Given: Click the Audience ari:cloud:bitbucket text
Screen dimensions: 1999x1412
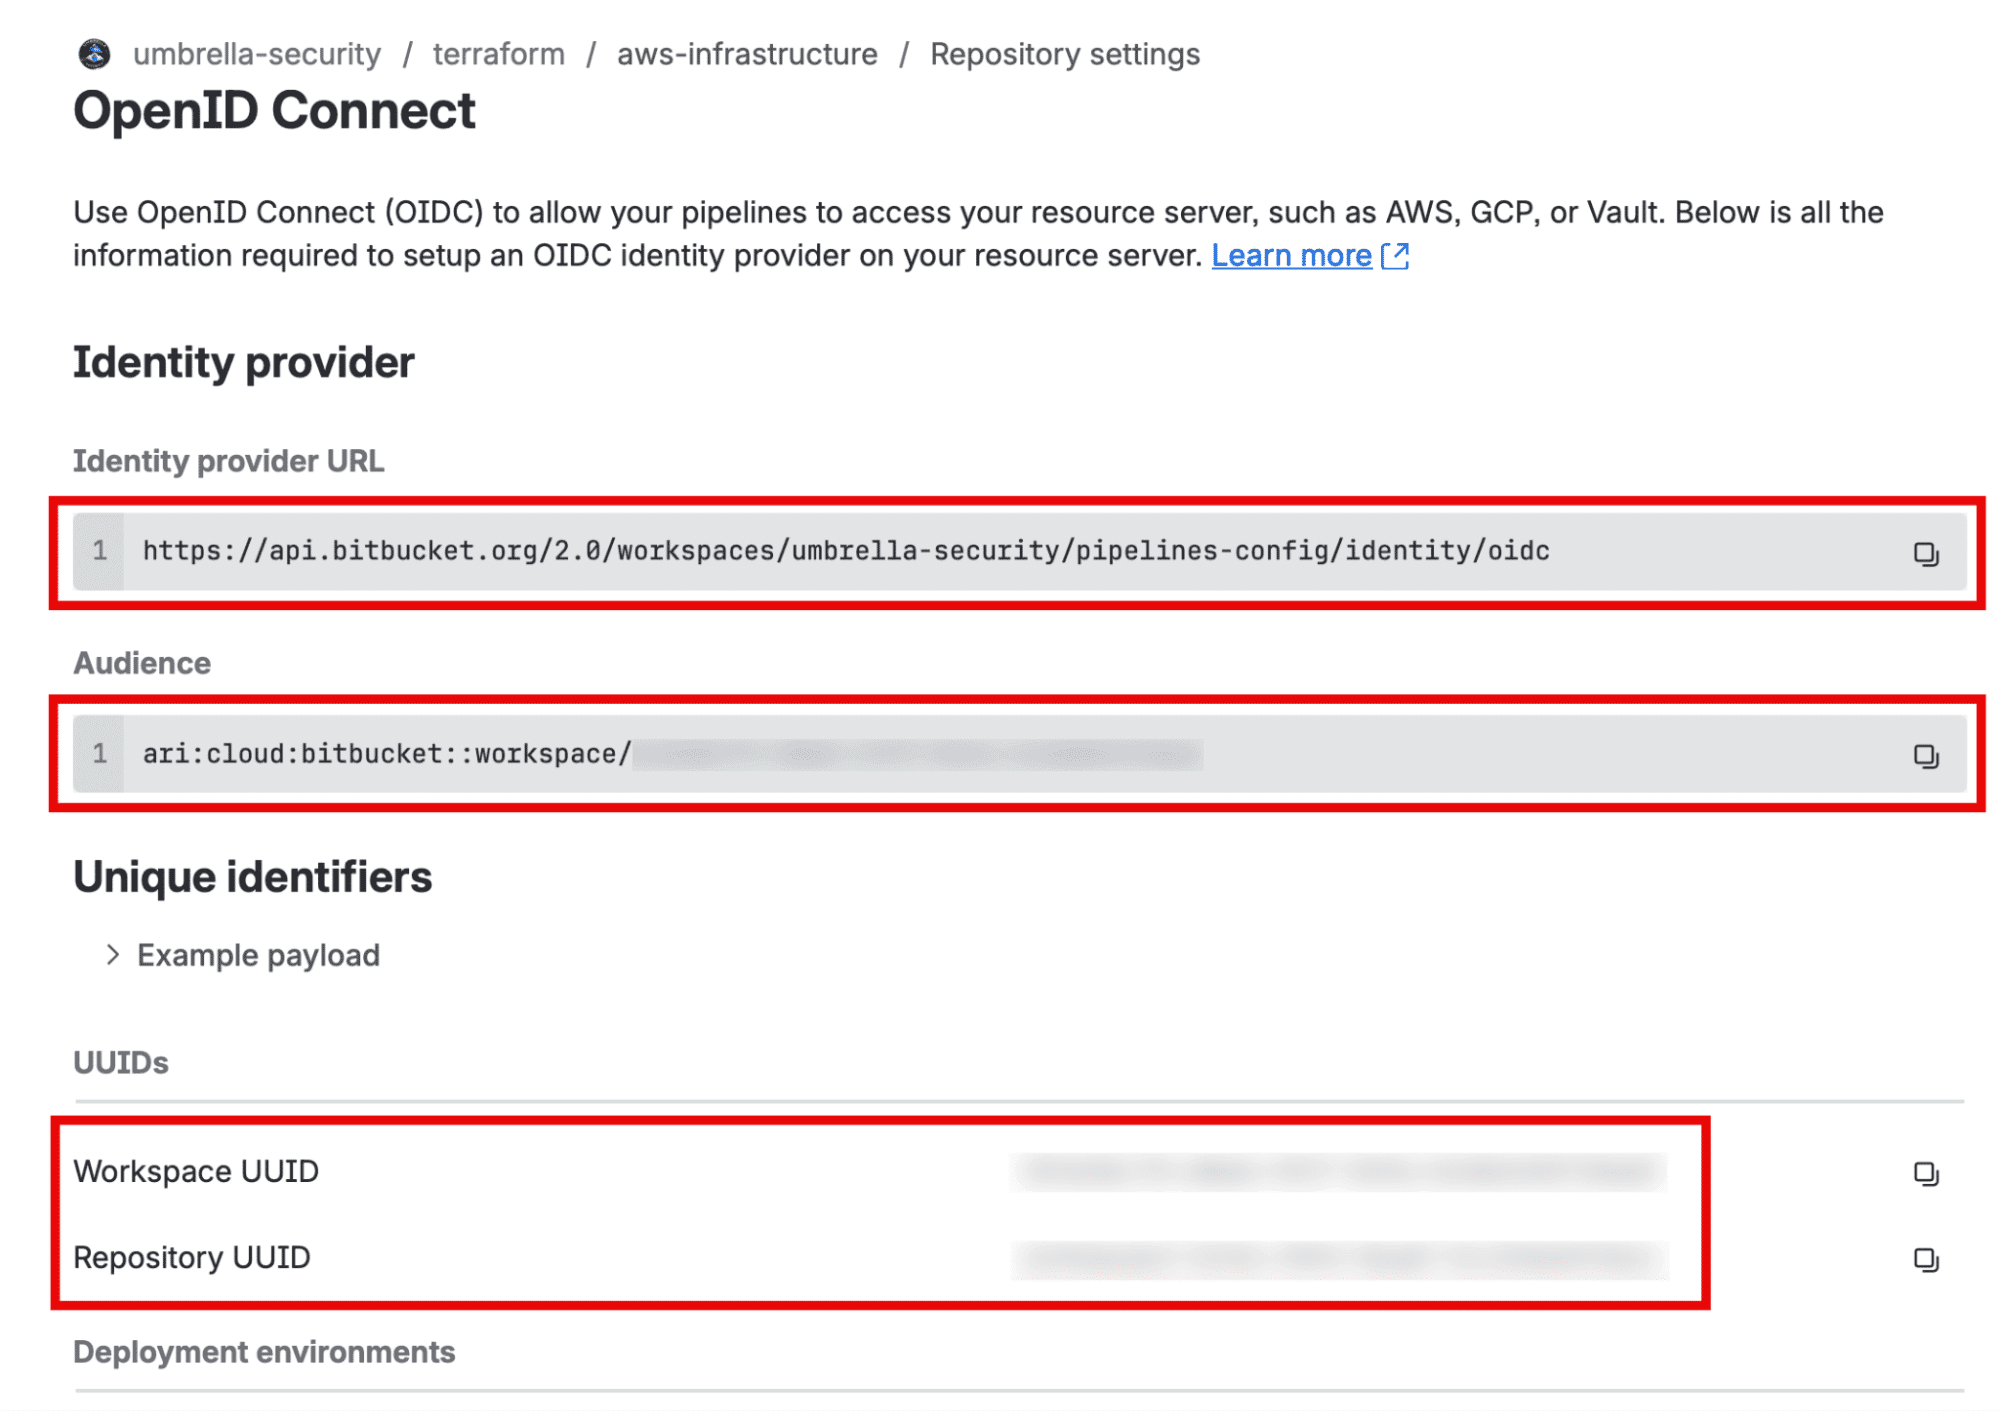Looking at the screenshot, I should [386, 754].
